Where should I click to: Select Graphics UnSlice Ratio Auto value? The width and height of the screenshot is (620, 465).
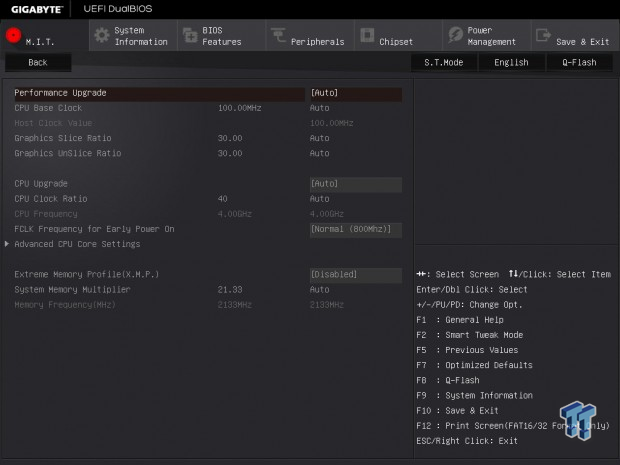[319, 153]
